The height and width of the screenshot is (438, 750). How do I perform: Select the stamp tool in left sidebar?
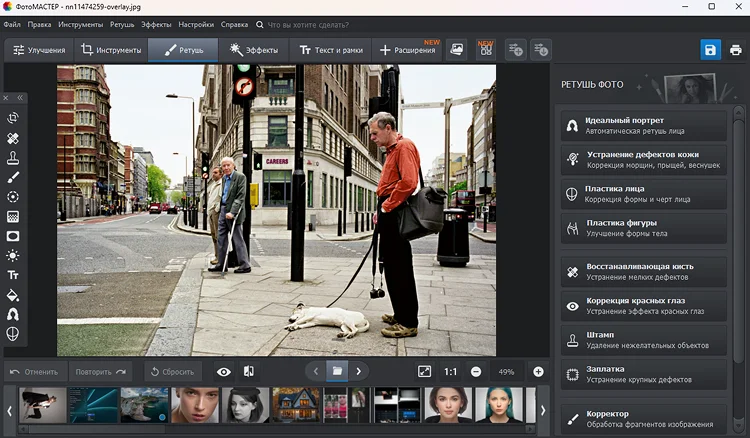click(13, 158)
